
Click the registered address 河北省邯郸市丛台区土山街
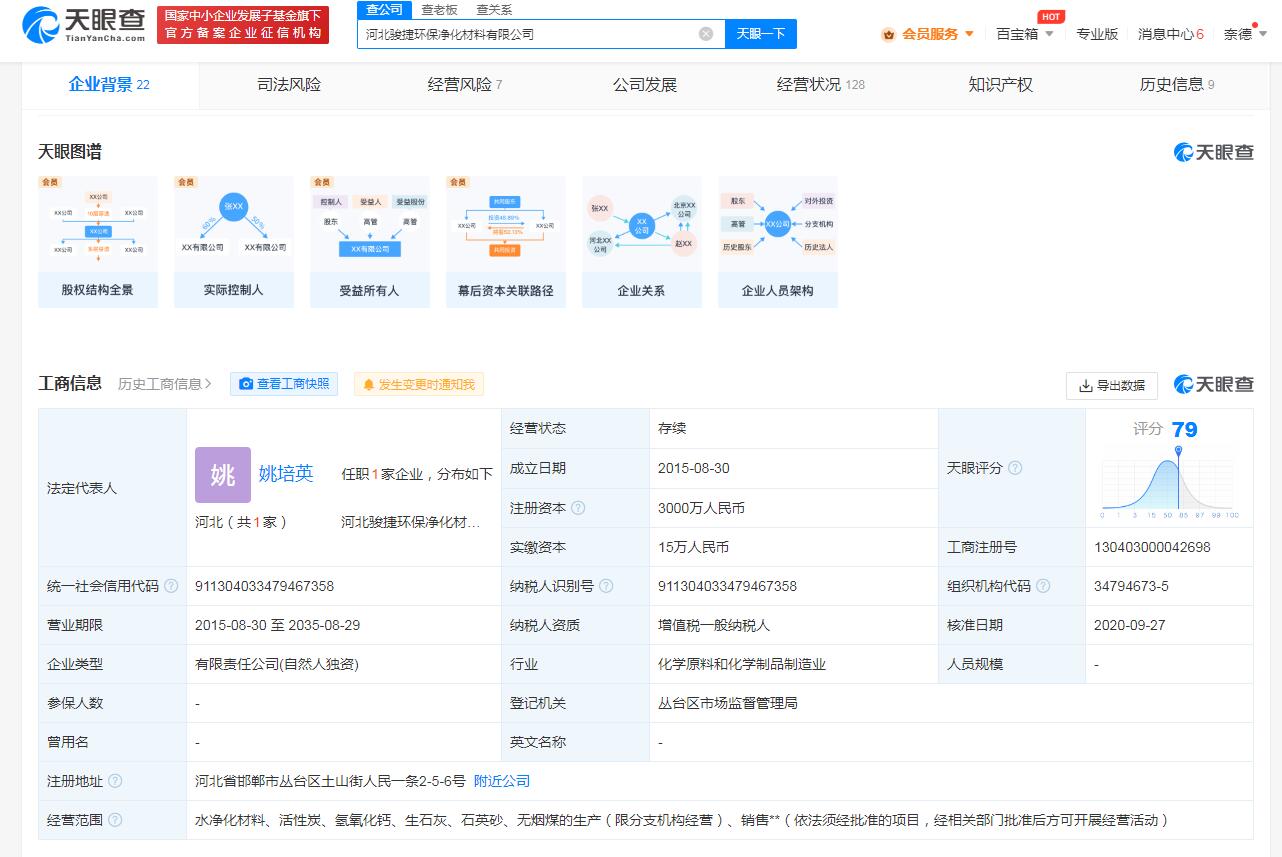pos(330,781)
